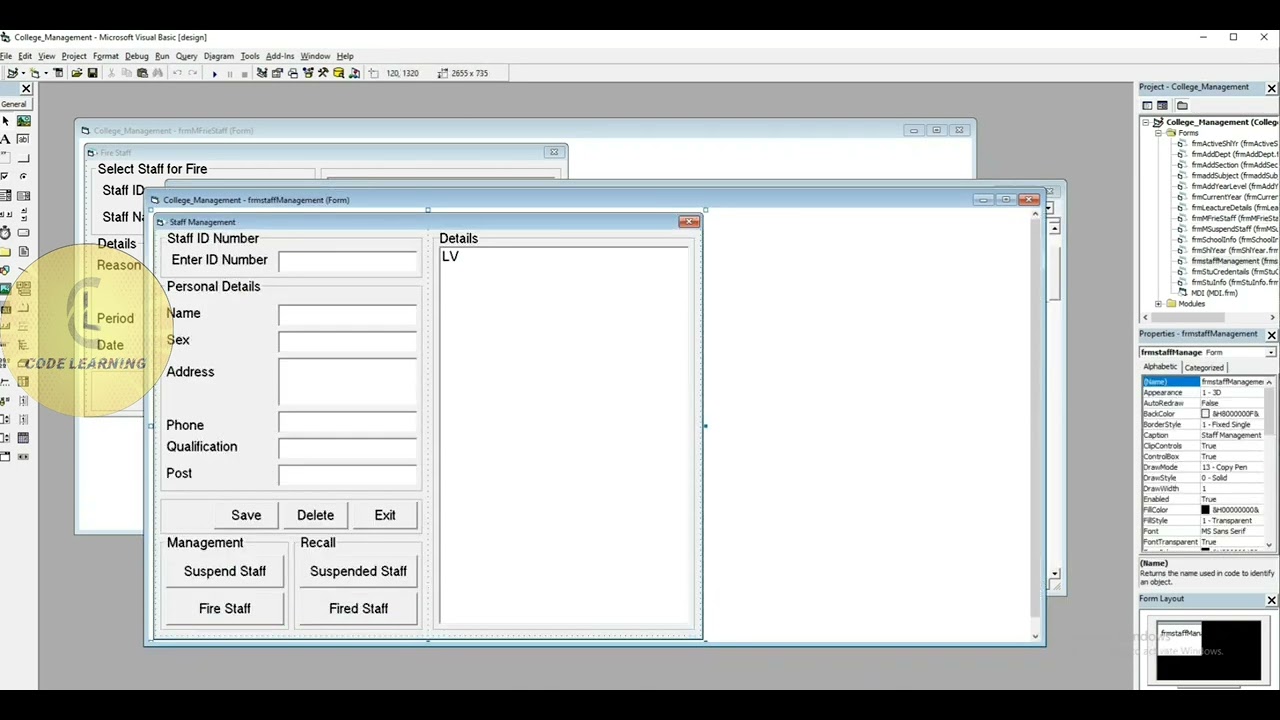Close the Properties panel
Image resolution: width=1280 pixels, height=720 pixels.
coord(1271,335)
